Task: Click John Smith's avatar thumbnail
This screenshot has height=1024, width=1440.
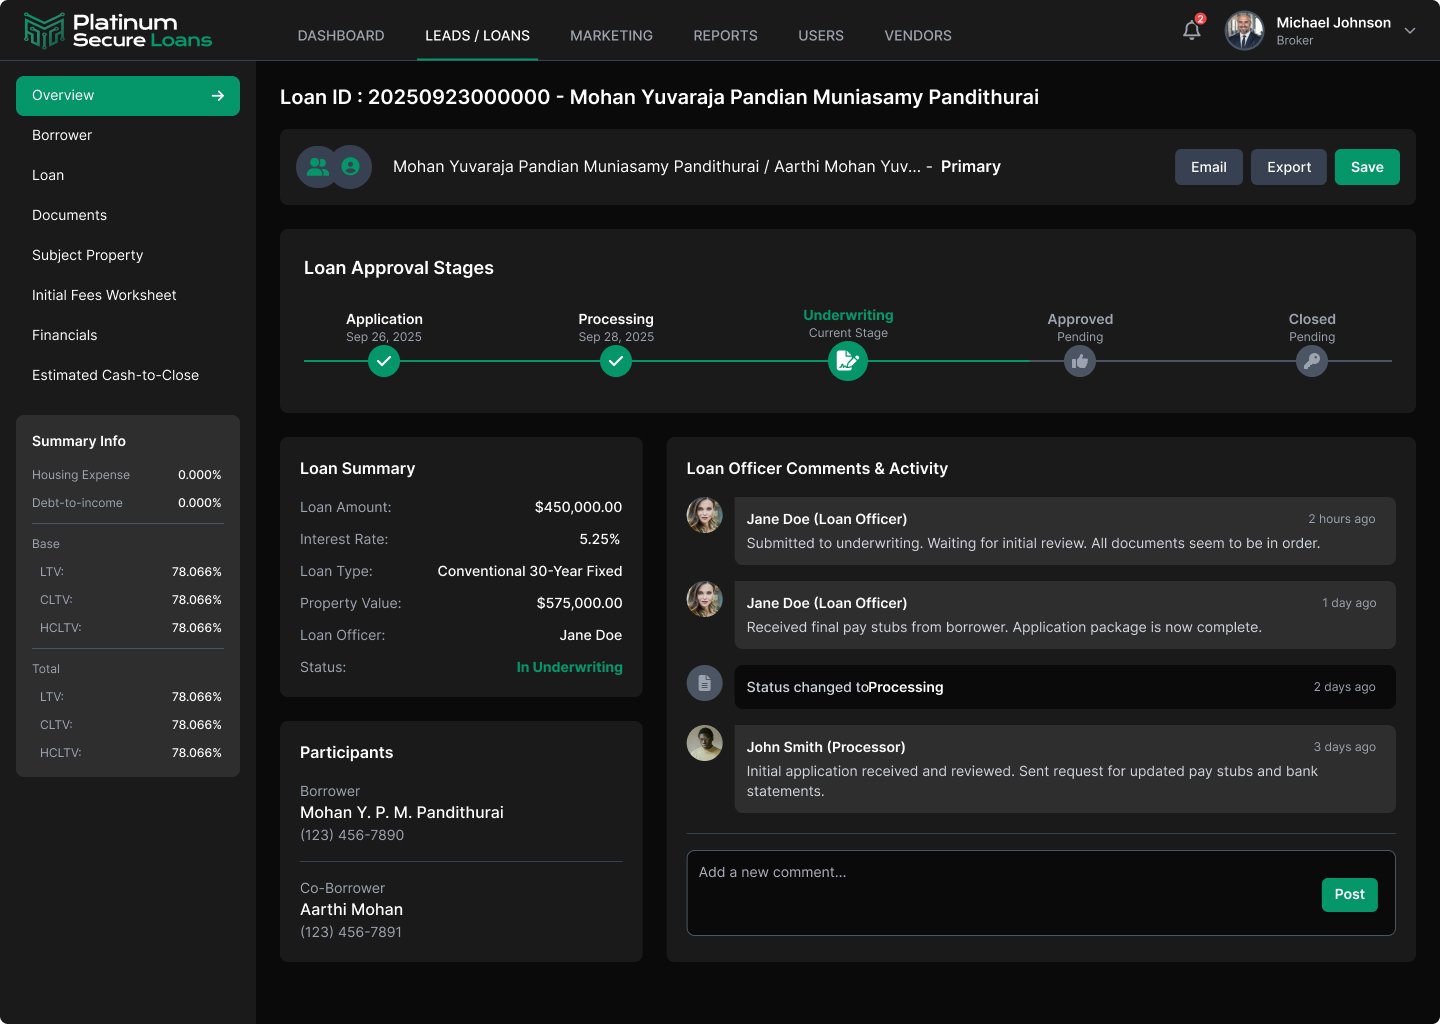Action: (705, 743)
